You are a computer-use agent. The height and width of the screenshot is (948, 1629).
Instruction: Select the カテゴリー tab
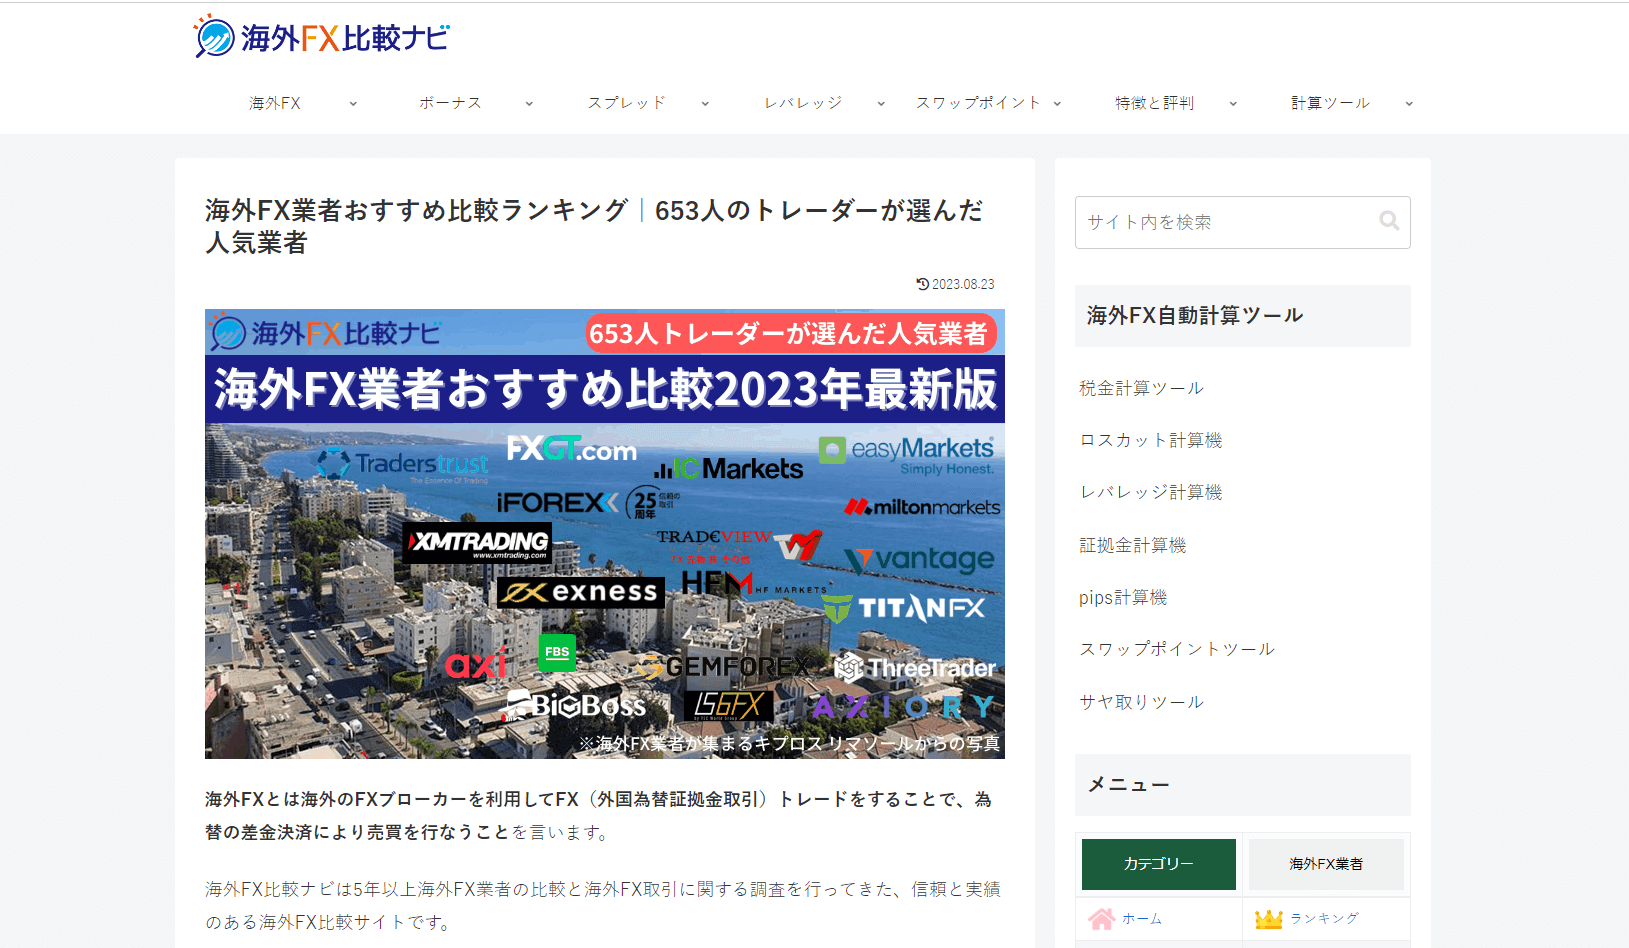[x=1159, y=864]
